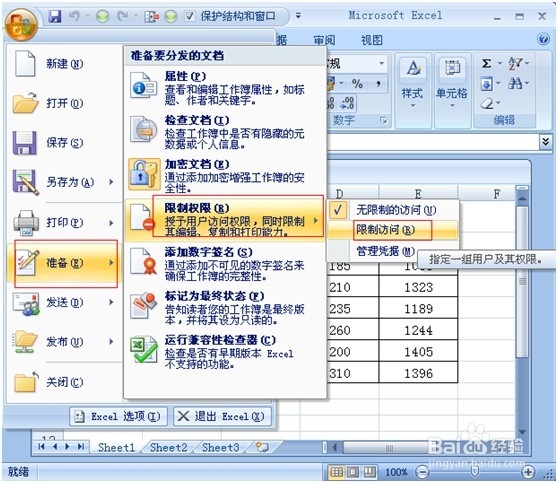Click the Find & Select binoculars icon
The width and height of the screenshot is (558, 483).
tap(515, 84)
